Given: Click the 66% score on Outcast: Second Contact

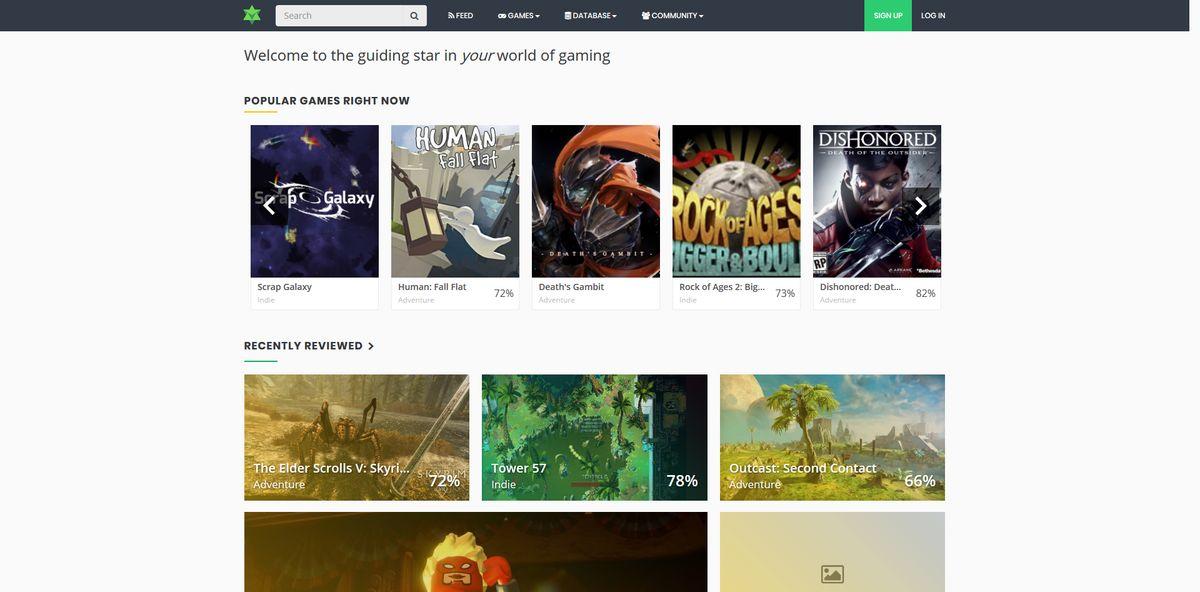Looking at the screenshot, I should click(x=920, y=481).
